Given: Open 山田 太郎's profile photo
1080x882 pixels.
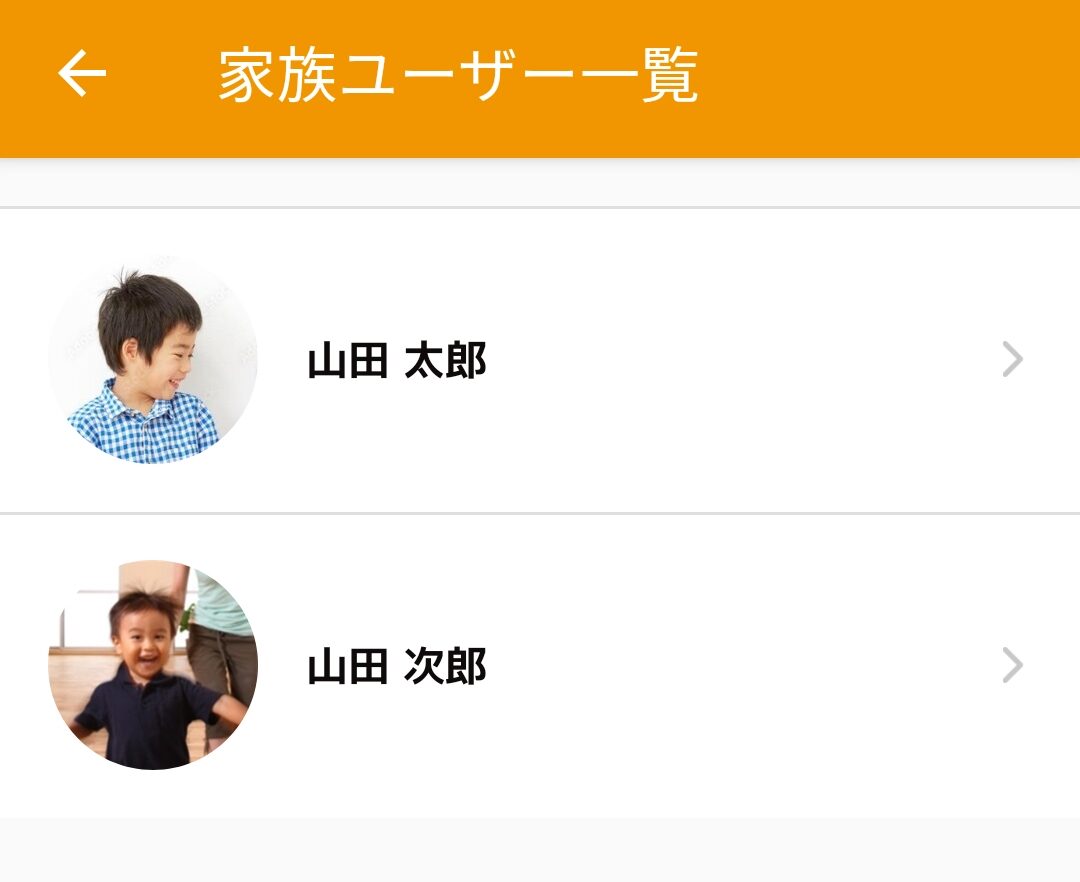Looking at the screenshot, I should click(x=153, y=359).
